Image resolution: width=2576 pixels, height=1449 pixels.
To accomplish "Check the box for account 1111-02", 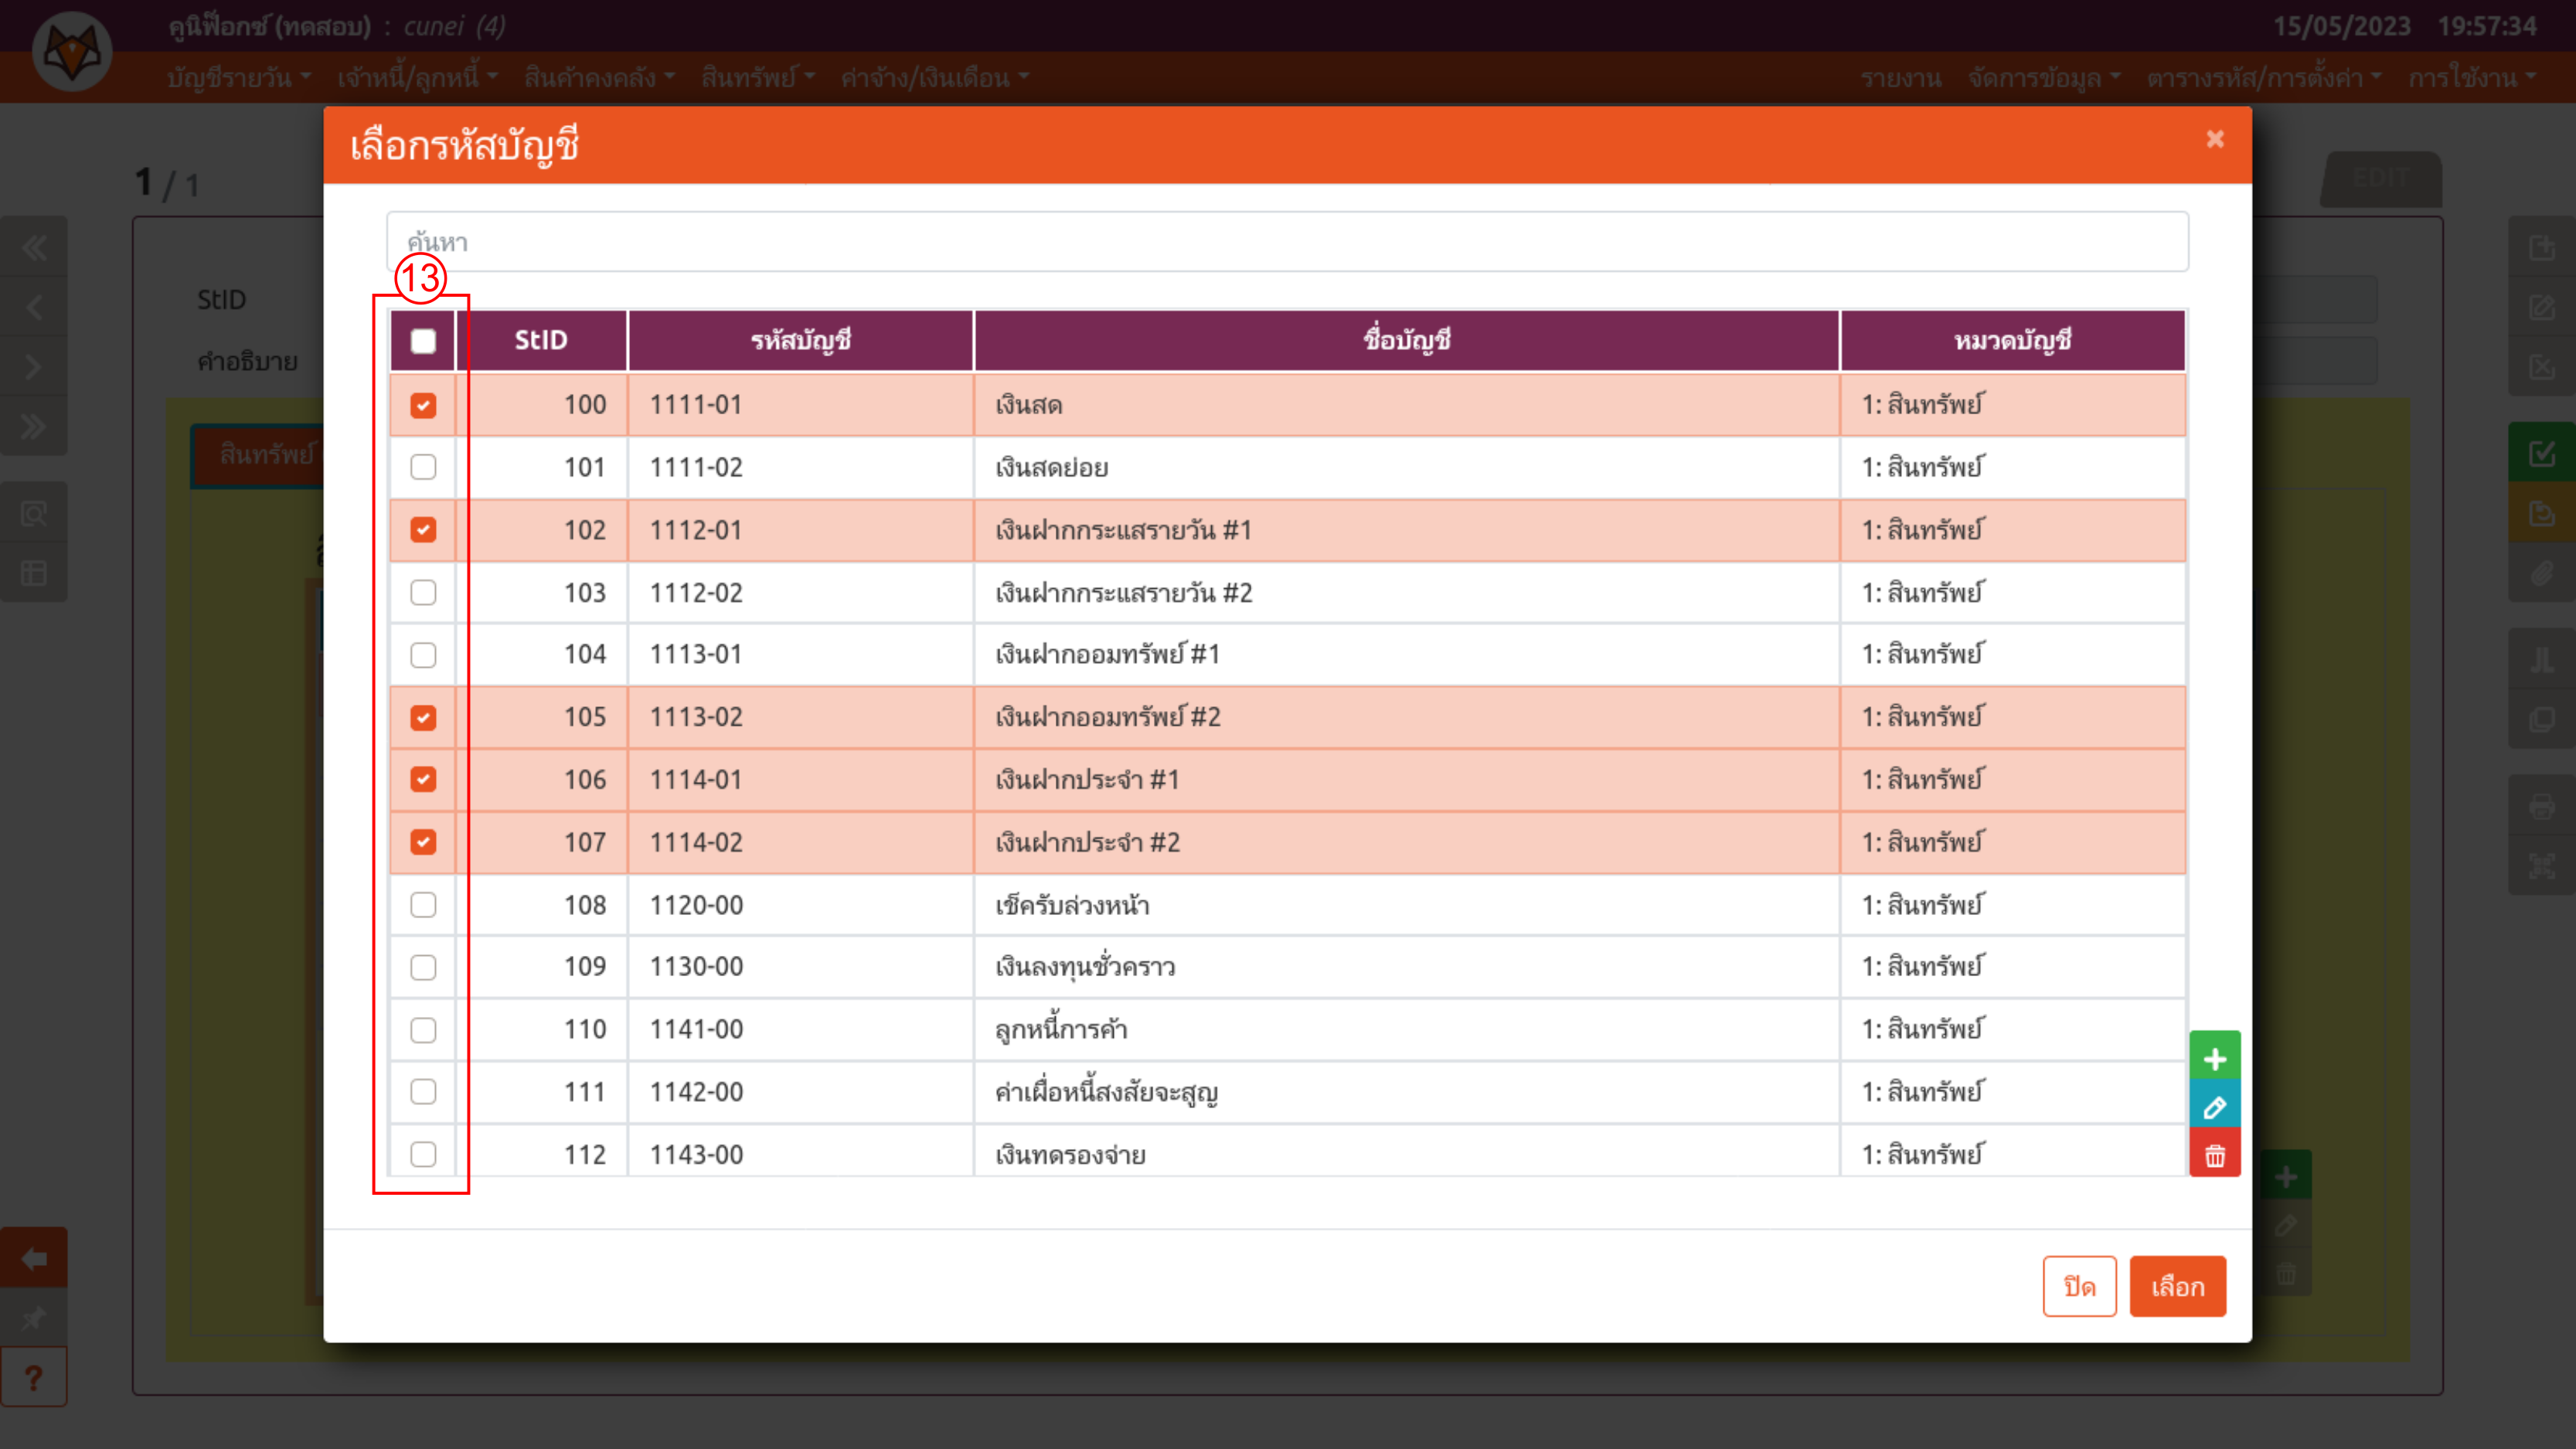I will (x=423, y=467).
